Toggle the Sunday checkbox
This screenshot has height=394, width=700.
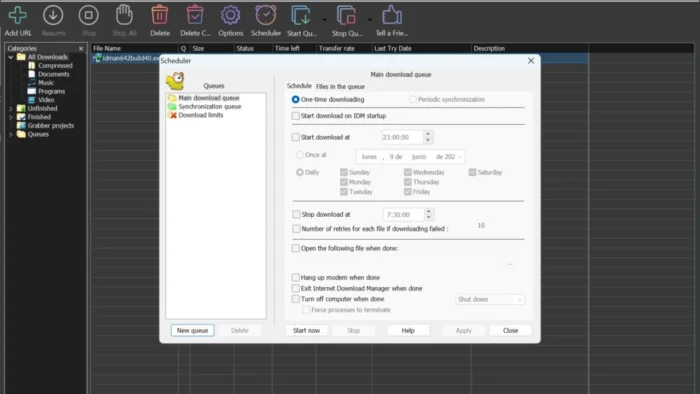click(x=344, y=172)
